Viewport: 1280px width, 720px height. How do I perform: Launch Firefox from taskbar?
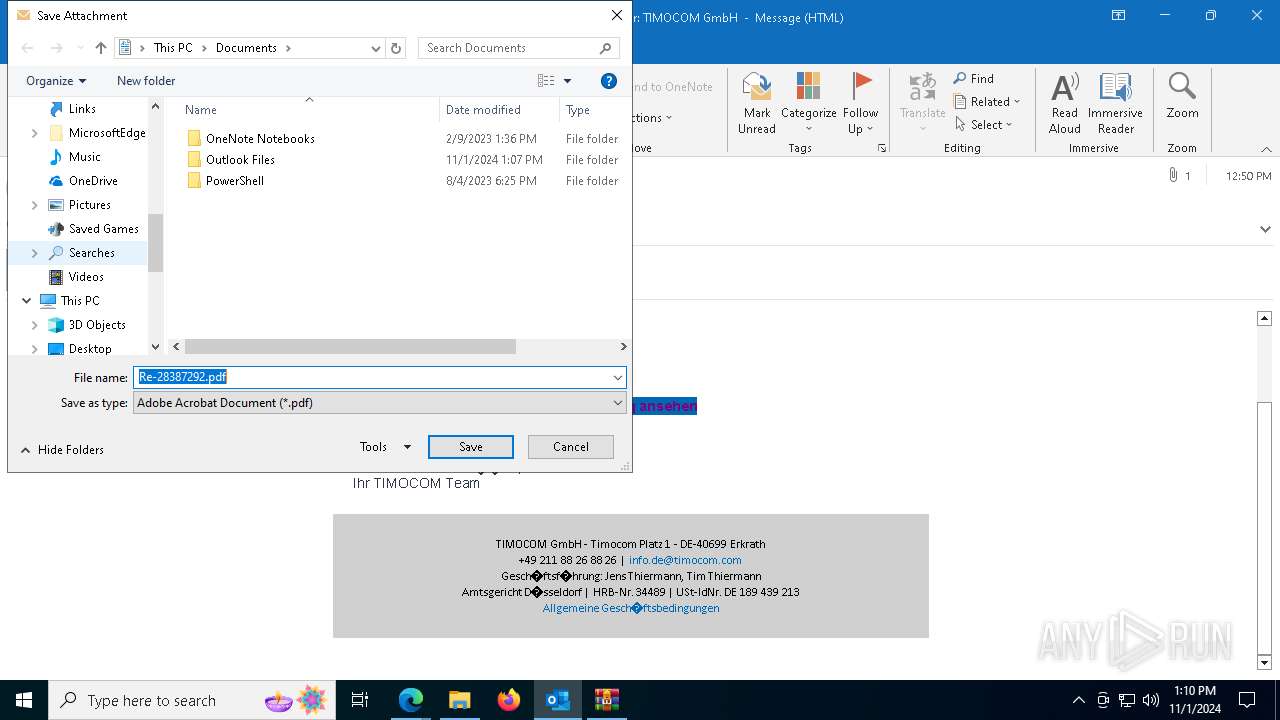click(509, 700)
